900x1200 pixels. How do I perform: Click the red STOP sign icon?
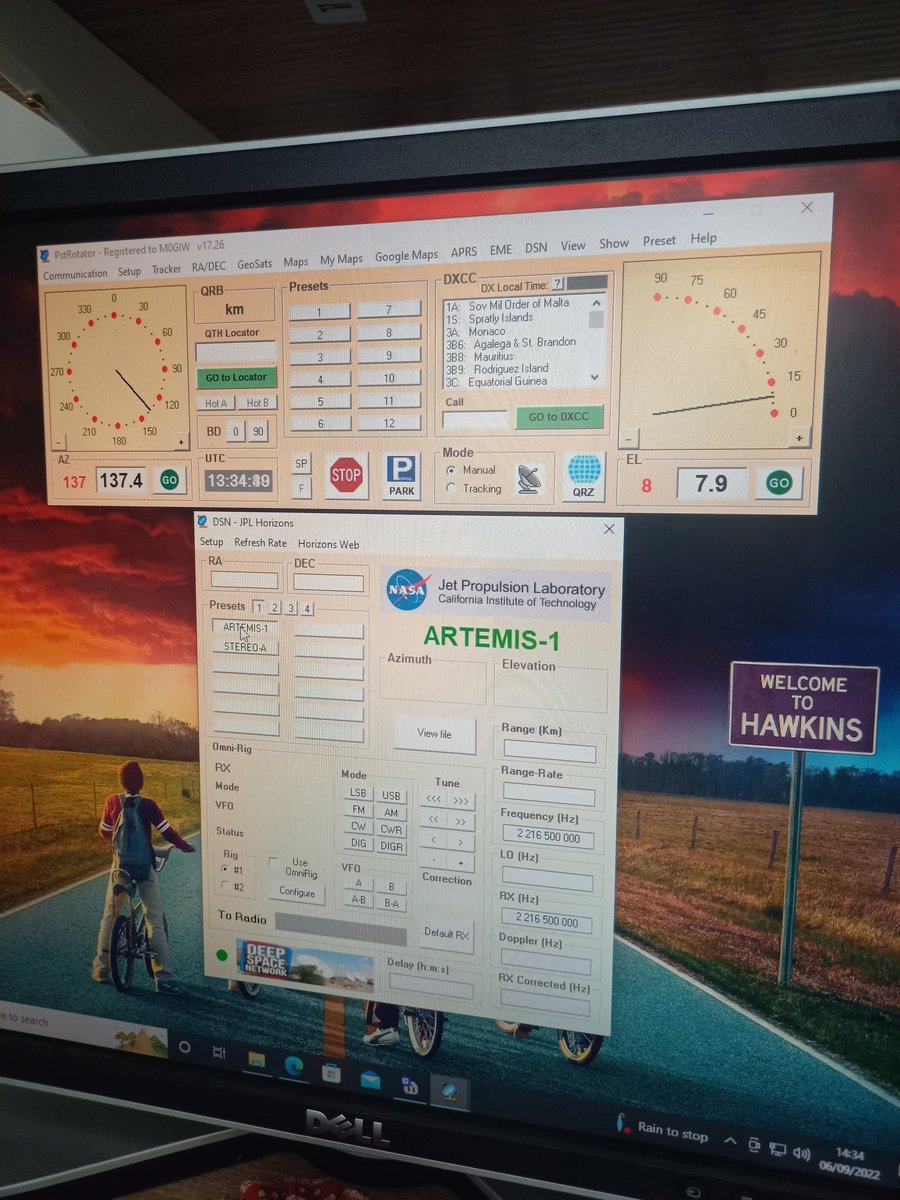(x=346, y=475)
